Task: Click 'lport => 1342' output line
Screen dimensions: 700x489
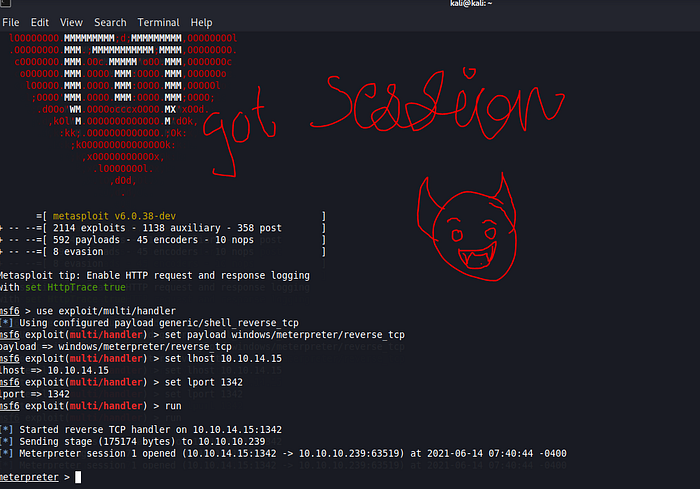Action: [x=35, y=394]
